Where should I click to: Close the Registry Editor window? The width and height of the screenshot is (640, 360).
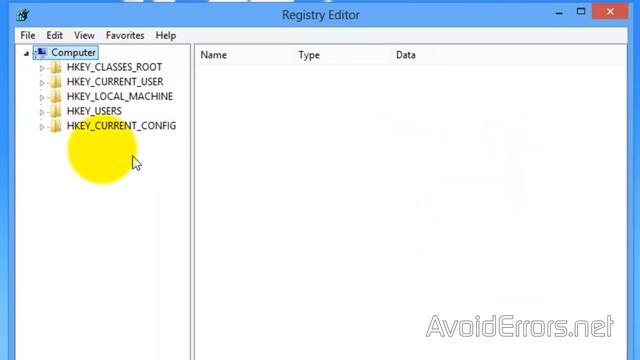[x=610, y=11]
